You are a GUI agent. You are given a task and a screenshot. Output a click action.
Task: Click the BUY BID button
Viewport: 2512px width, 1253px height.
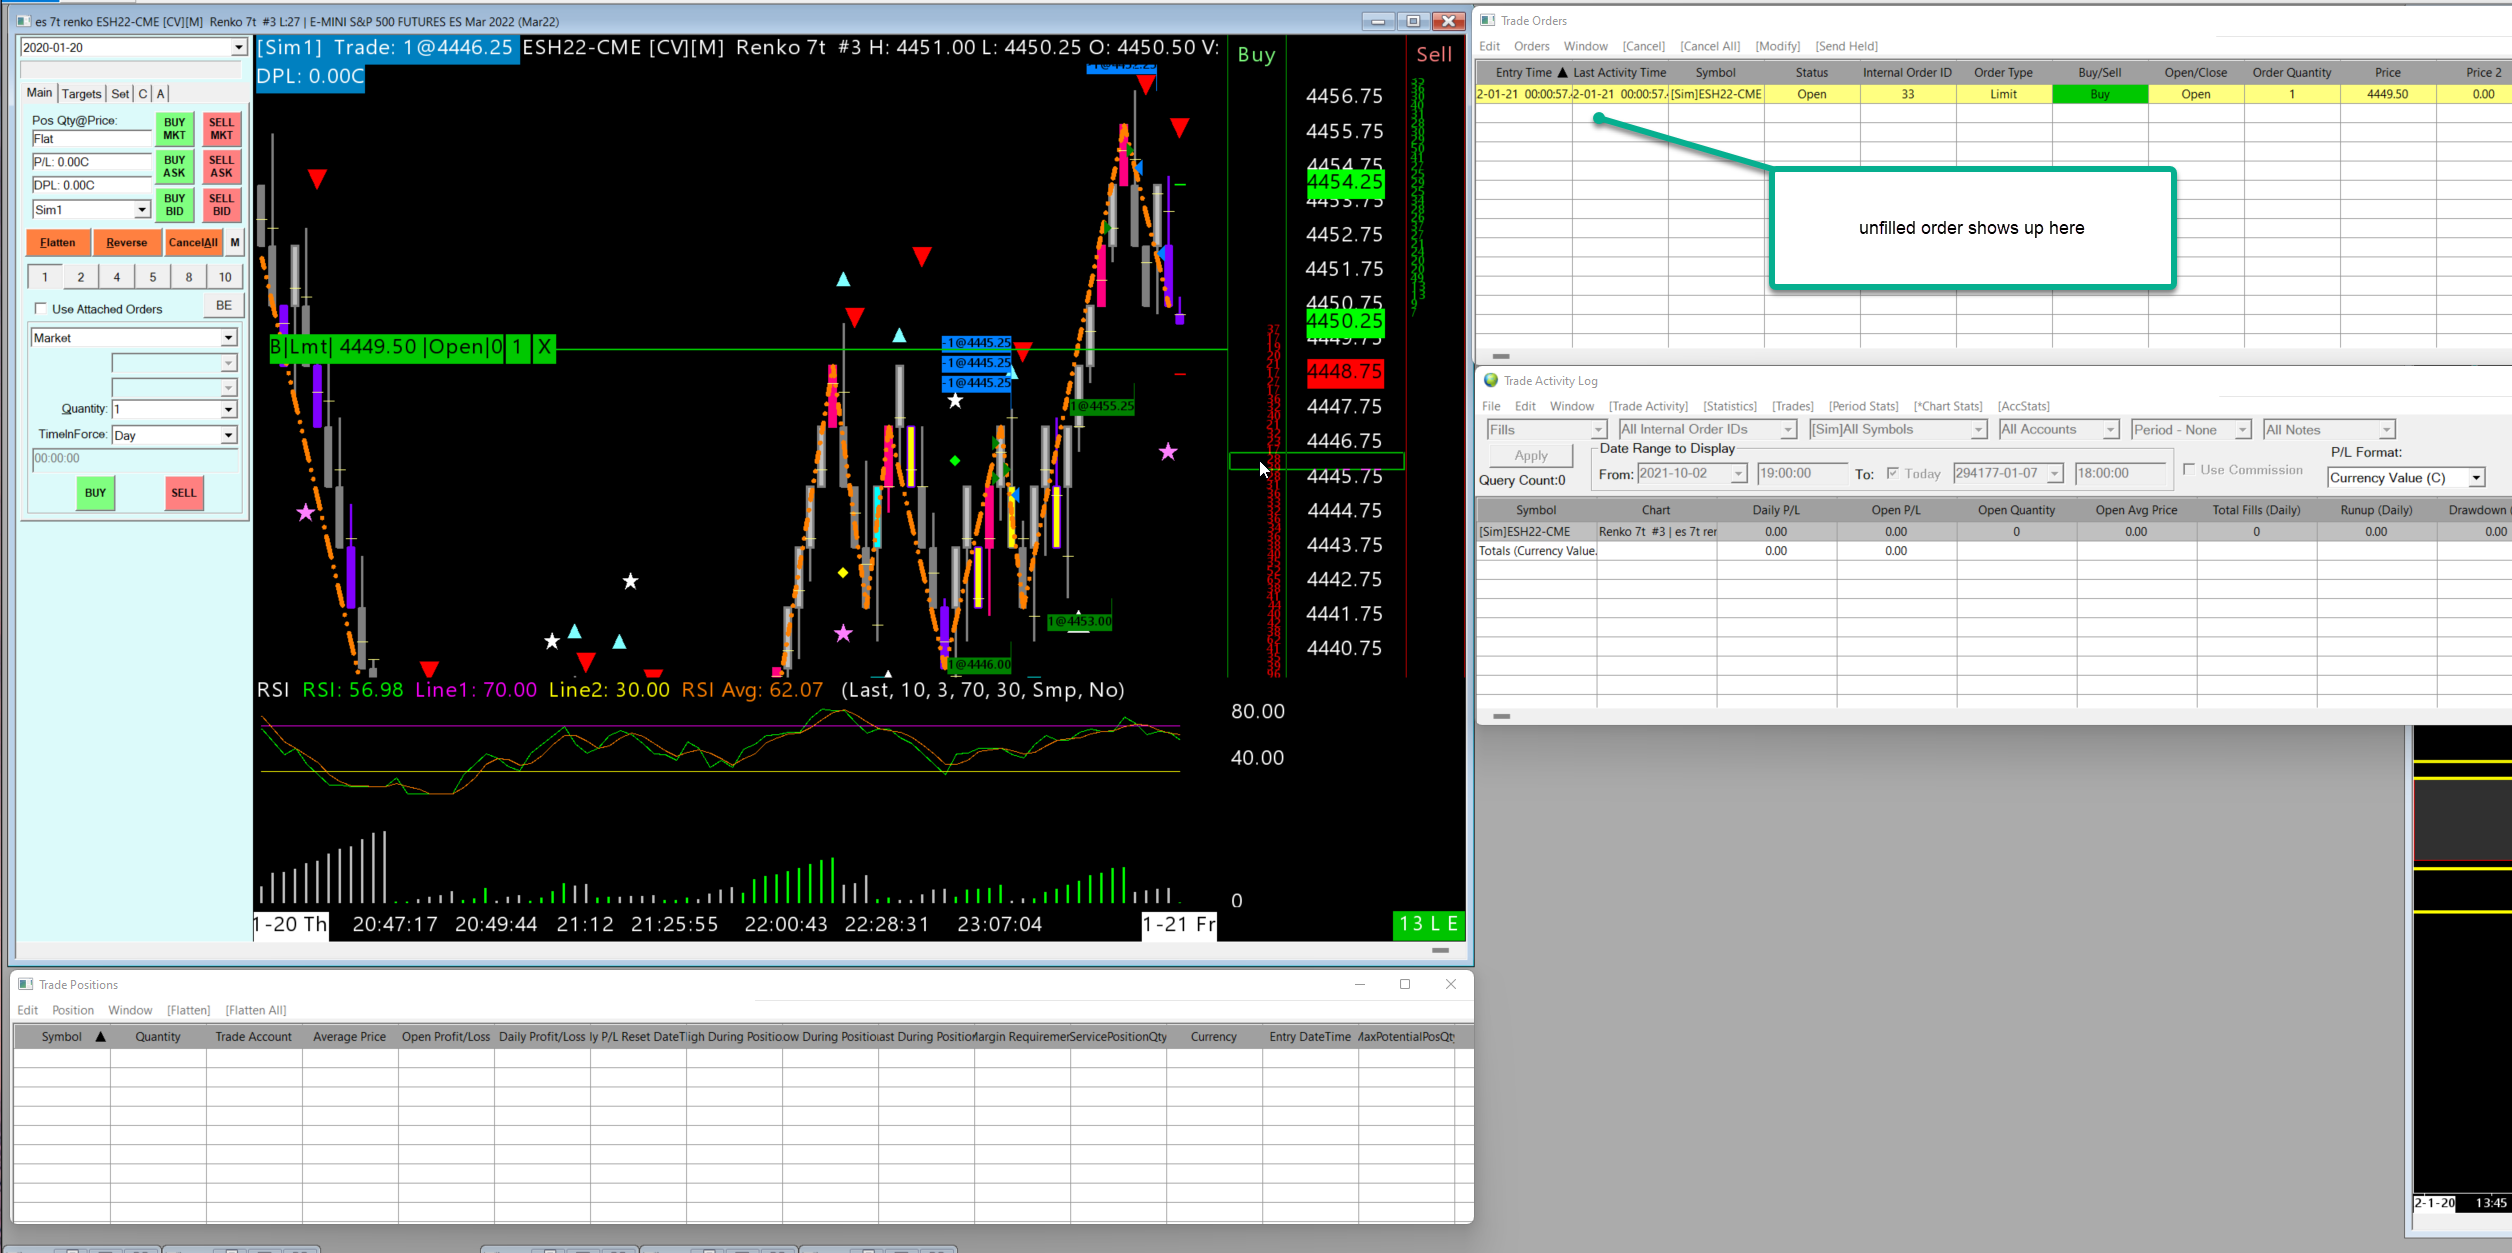174,205
